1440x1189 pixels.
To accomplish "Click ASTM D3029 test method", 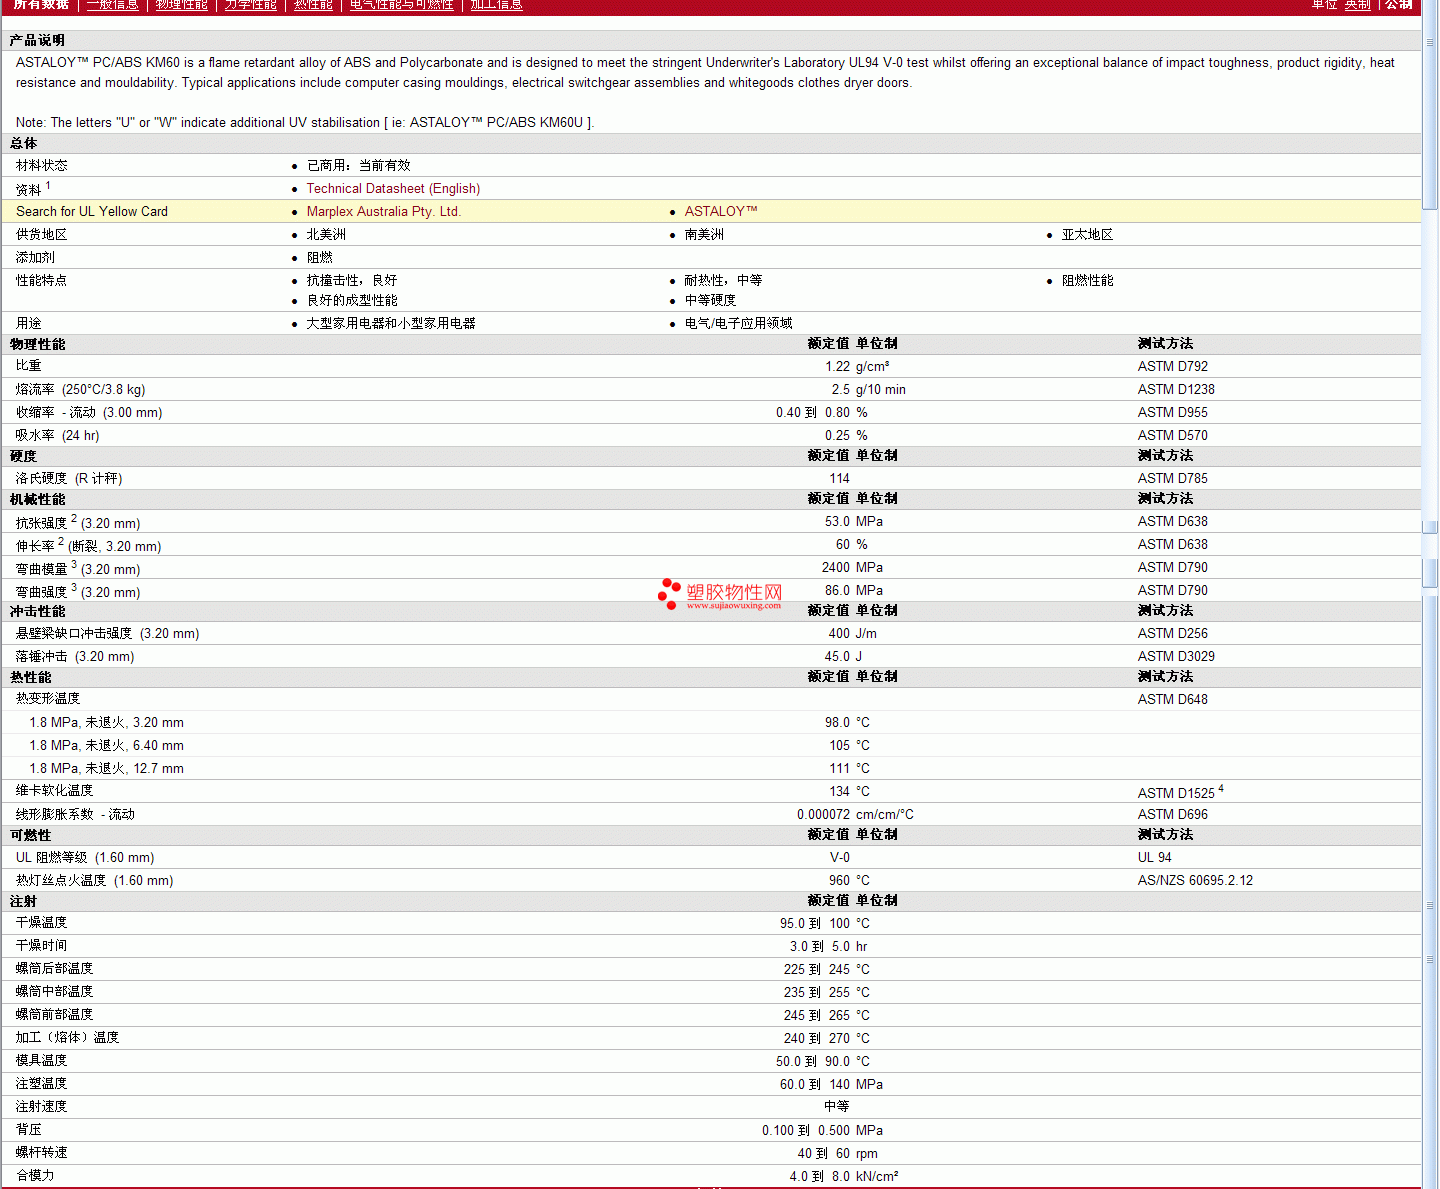I will [1176, 656].
